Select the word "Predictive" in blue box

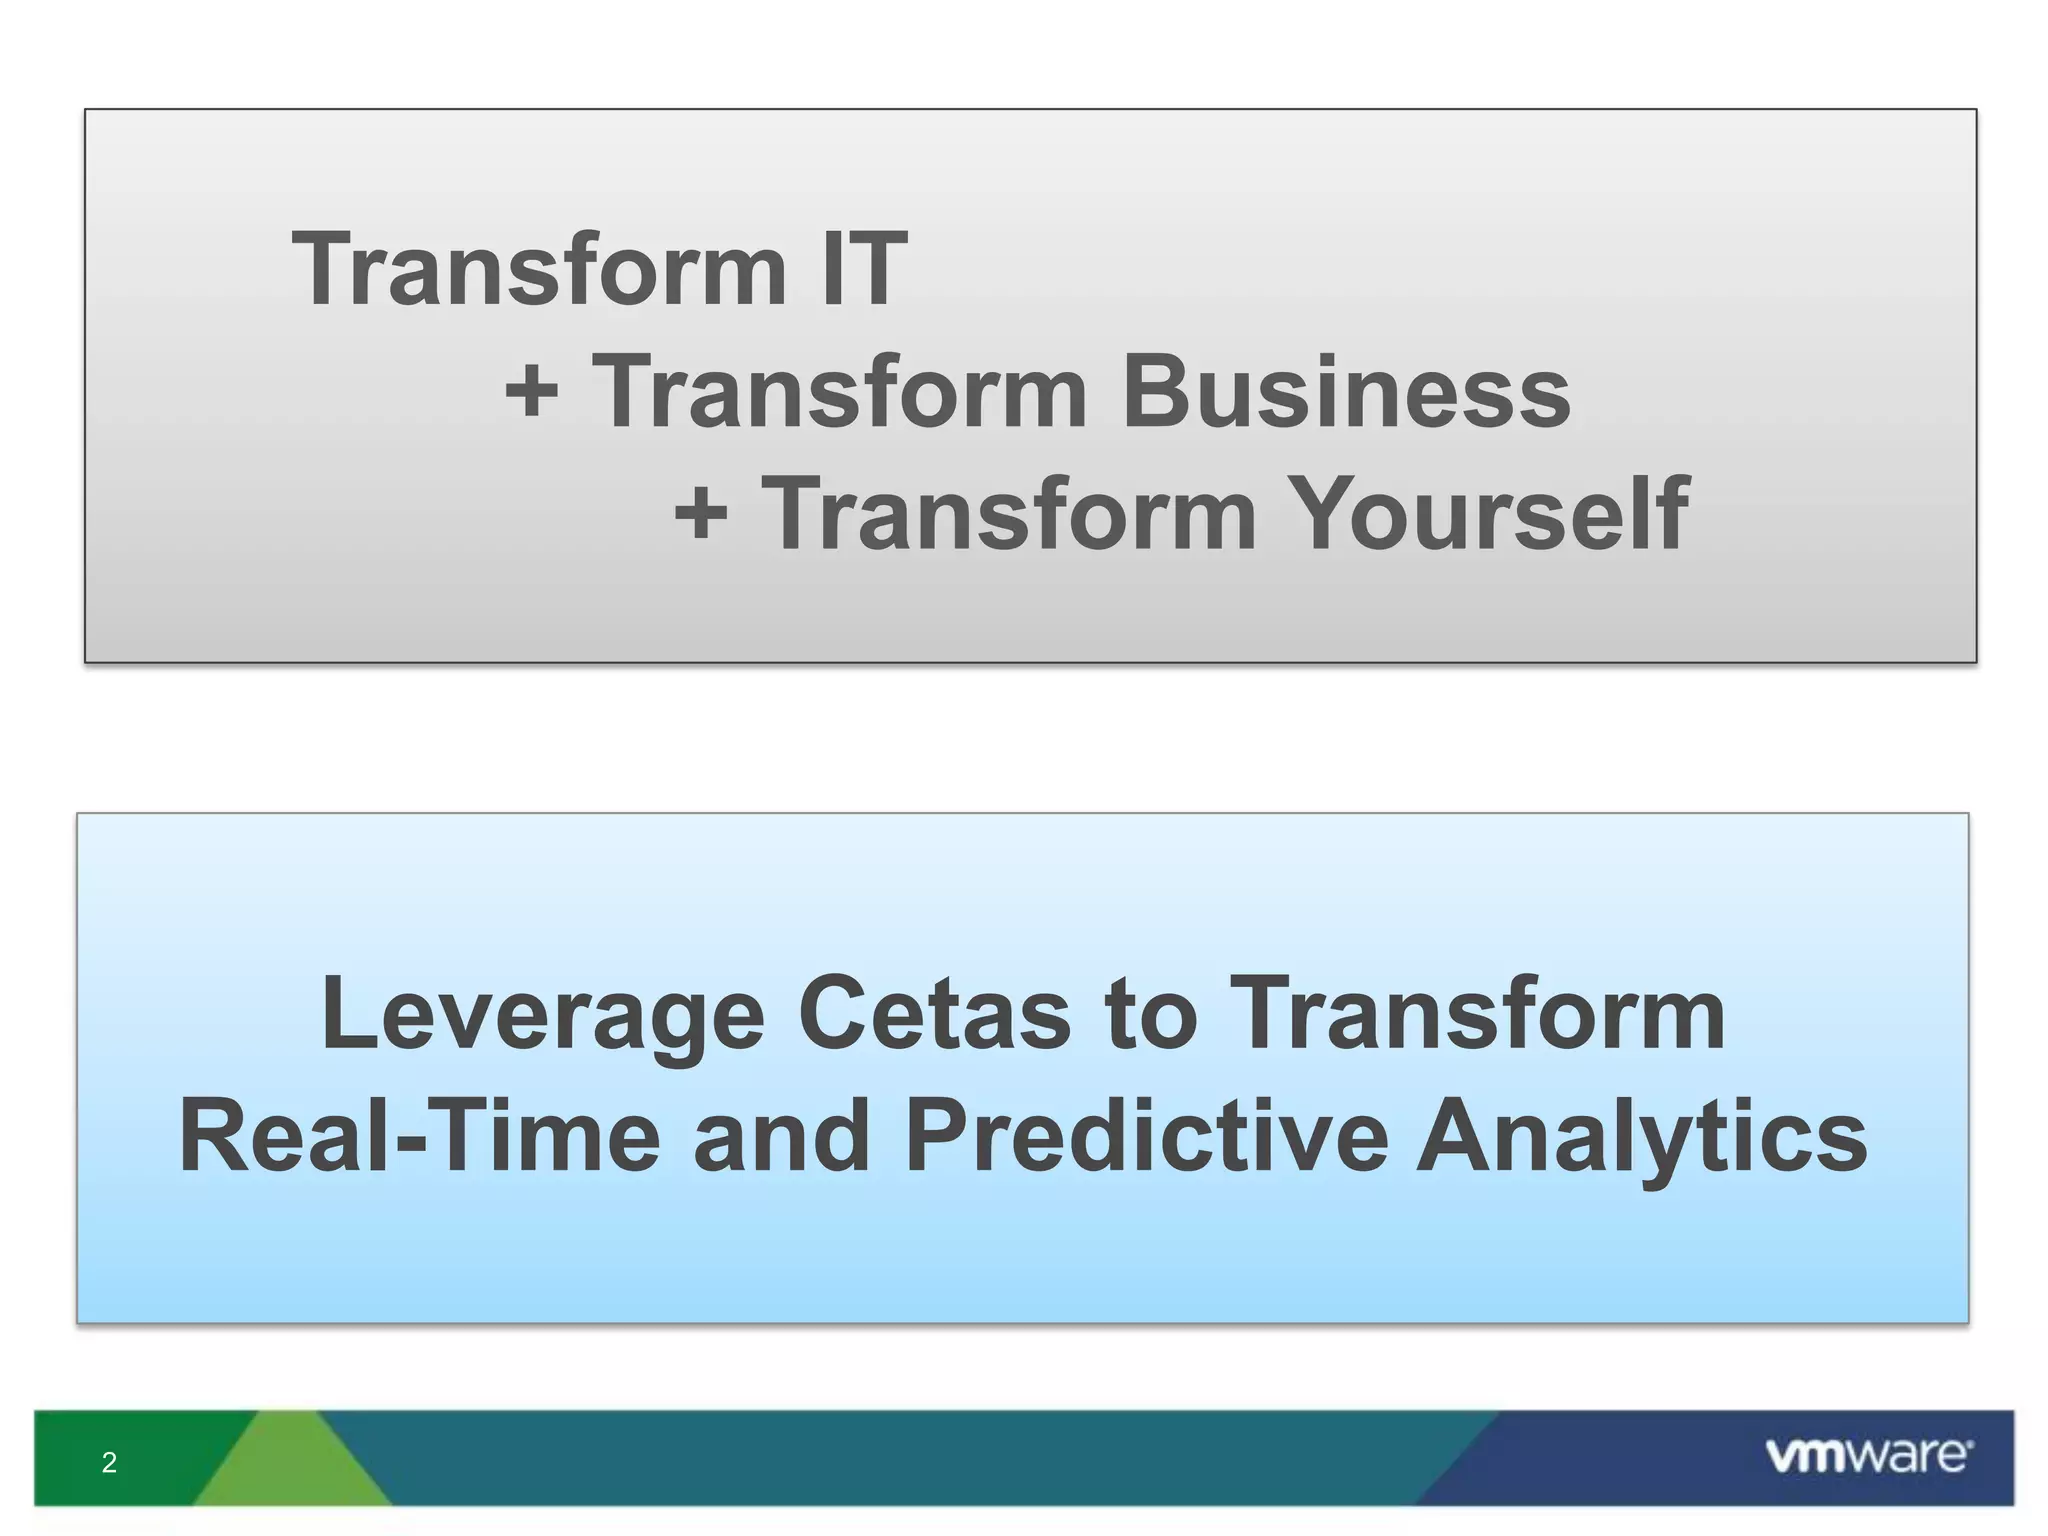point(1146,1137)
